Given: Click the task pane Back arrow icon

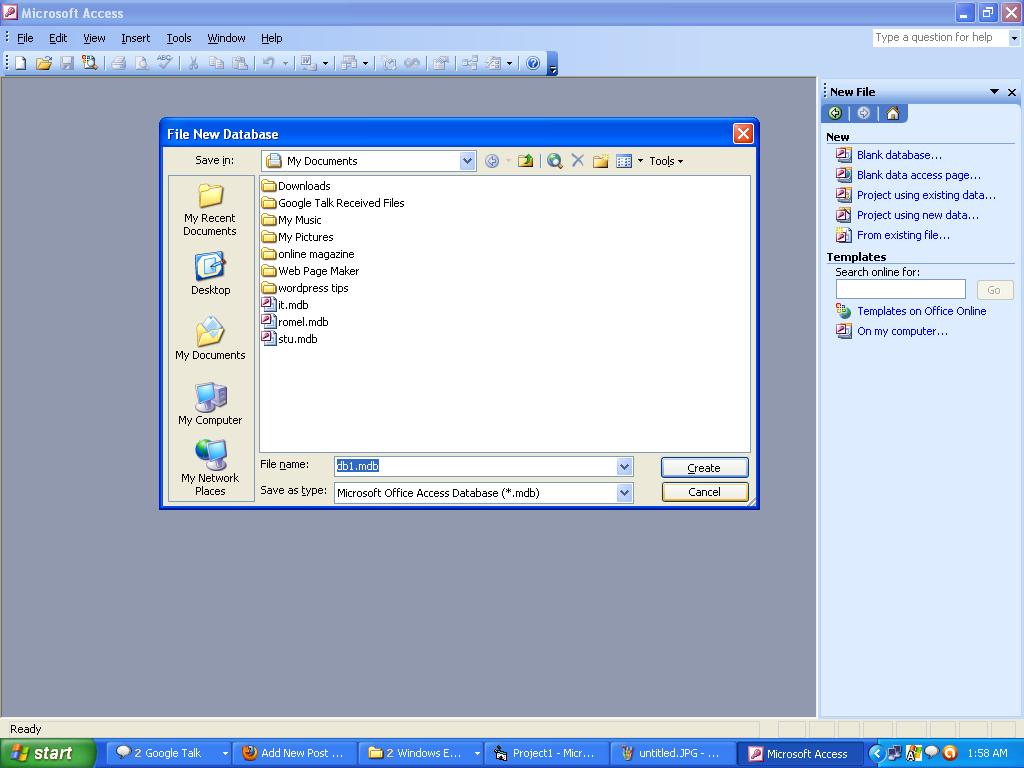Looking at the screenshot, I should [x=835, y=113].
